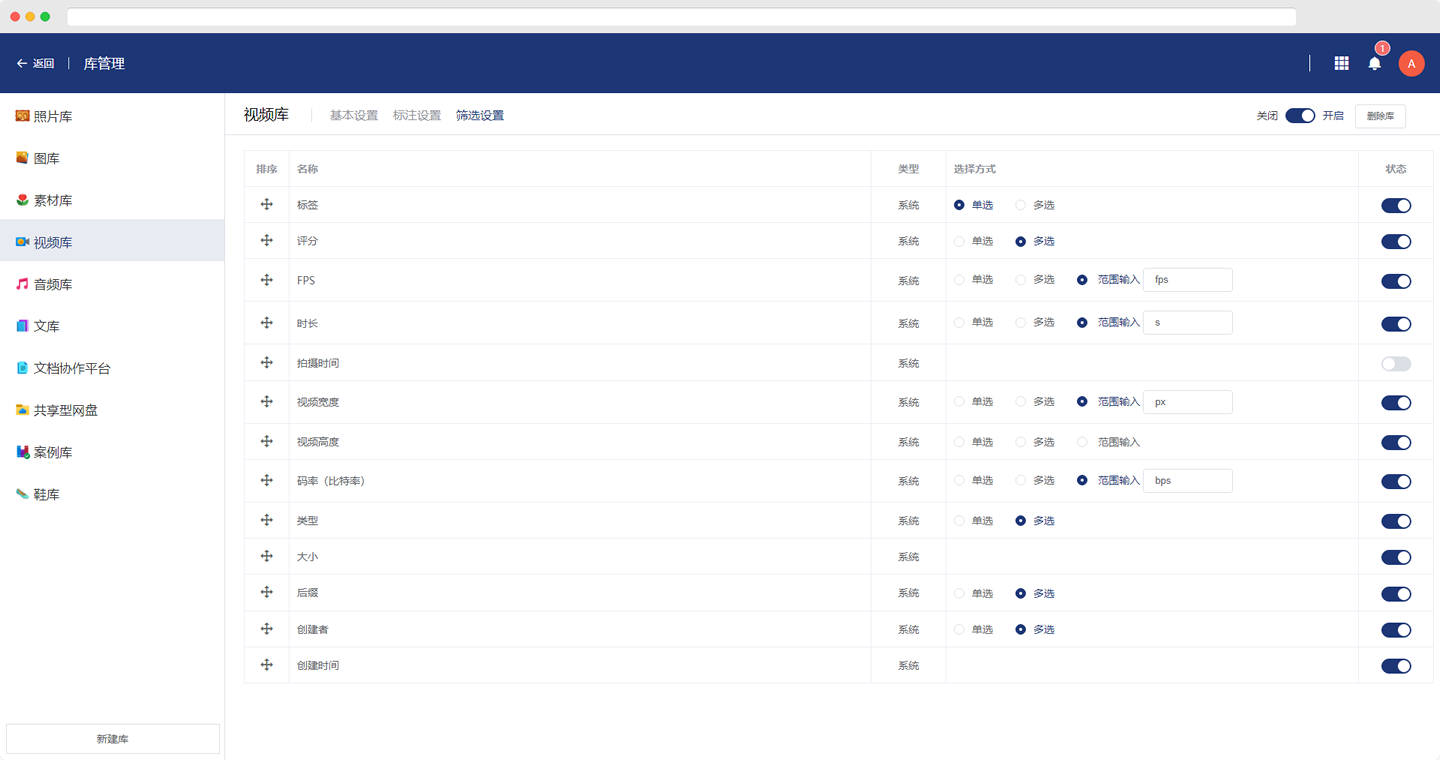Viewport: 1440px width, 760px height.
Task: Click the 删除库 button
Action: click(1380, 116)
